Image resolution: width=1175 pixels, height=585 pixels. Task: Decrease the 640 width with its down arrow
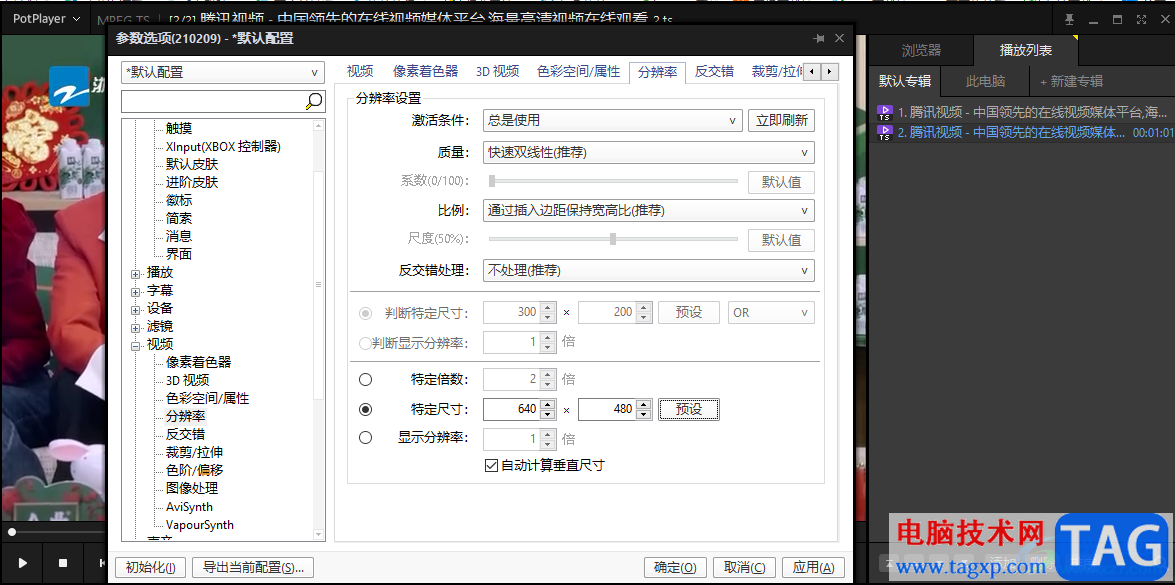(548, 414)
